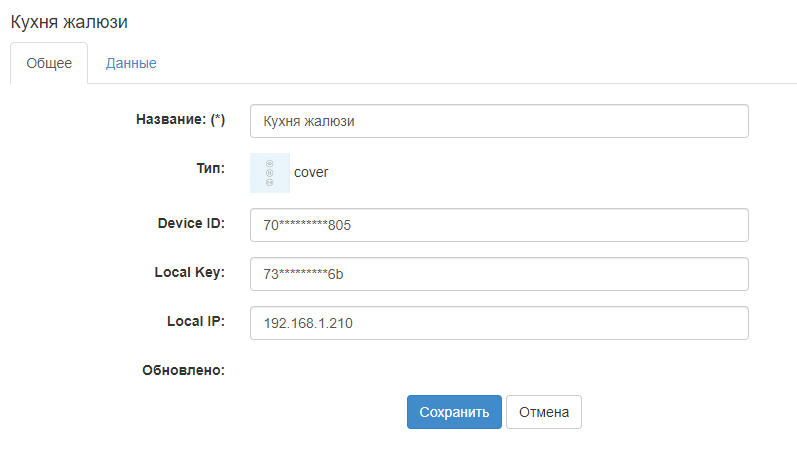Click the Local IP label
Image resolution: width=797 pixels, height=455 pixels.
click(195, 321)
